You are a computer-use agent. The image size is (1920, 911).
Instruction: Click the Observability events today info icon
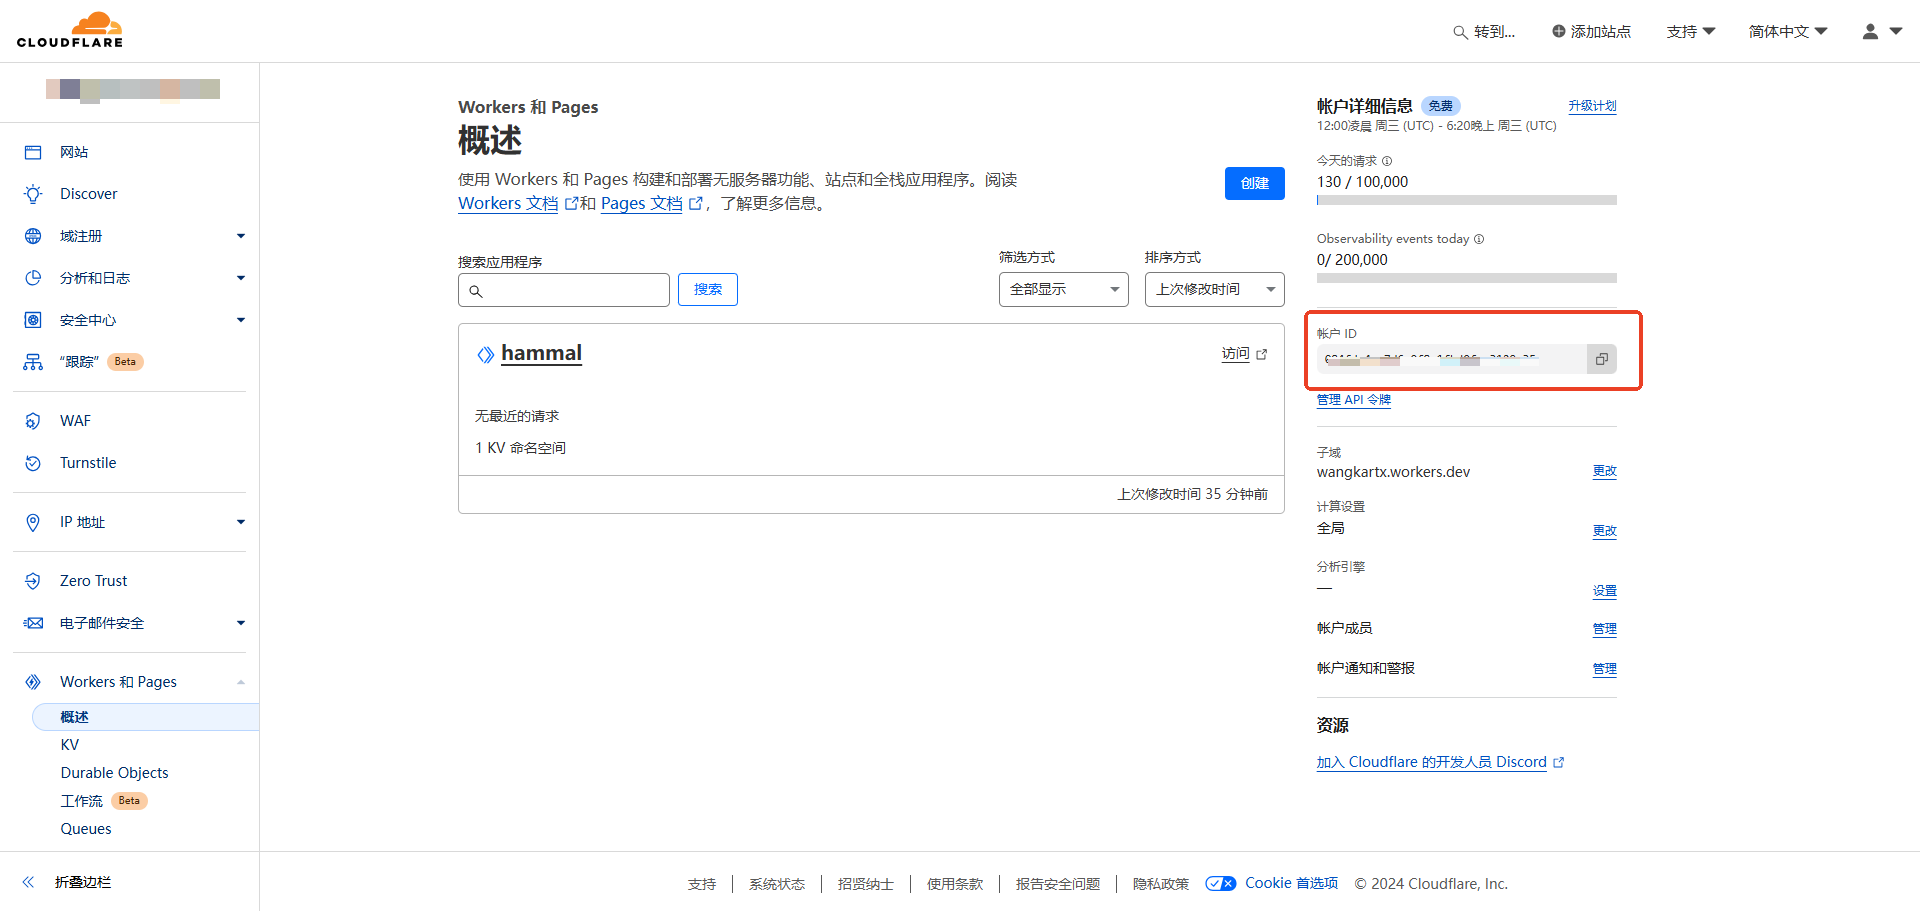pos(1479,239)
